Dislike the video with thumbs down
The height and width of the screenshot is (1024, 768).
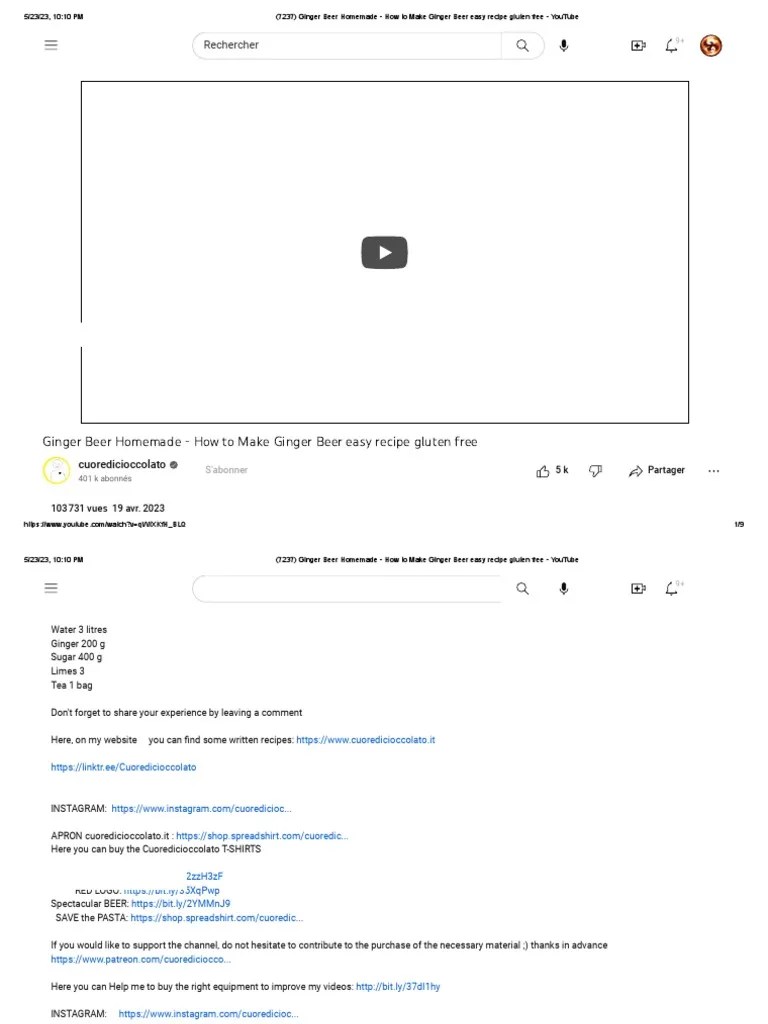coord(595,470)
